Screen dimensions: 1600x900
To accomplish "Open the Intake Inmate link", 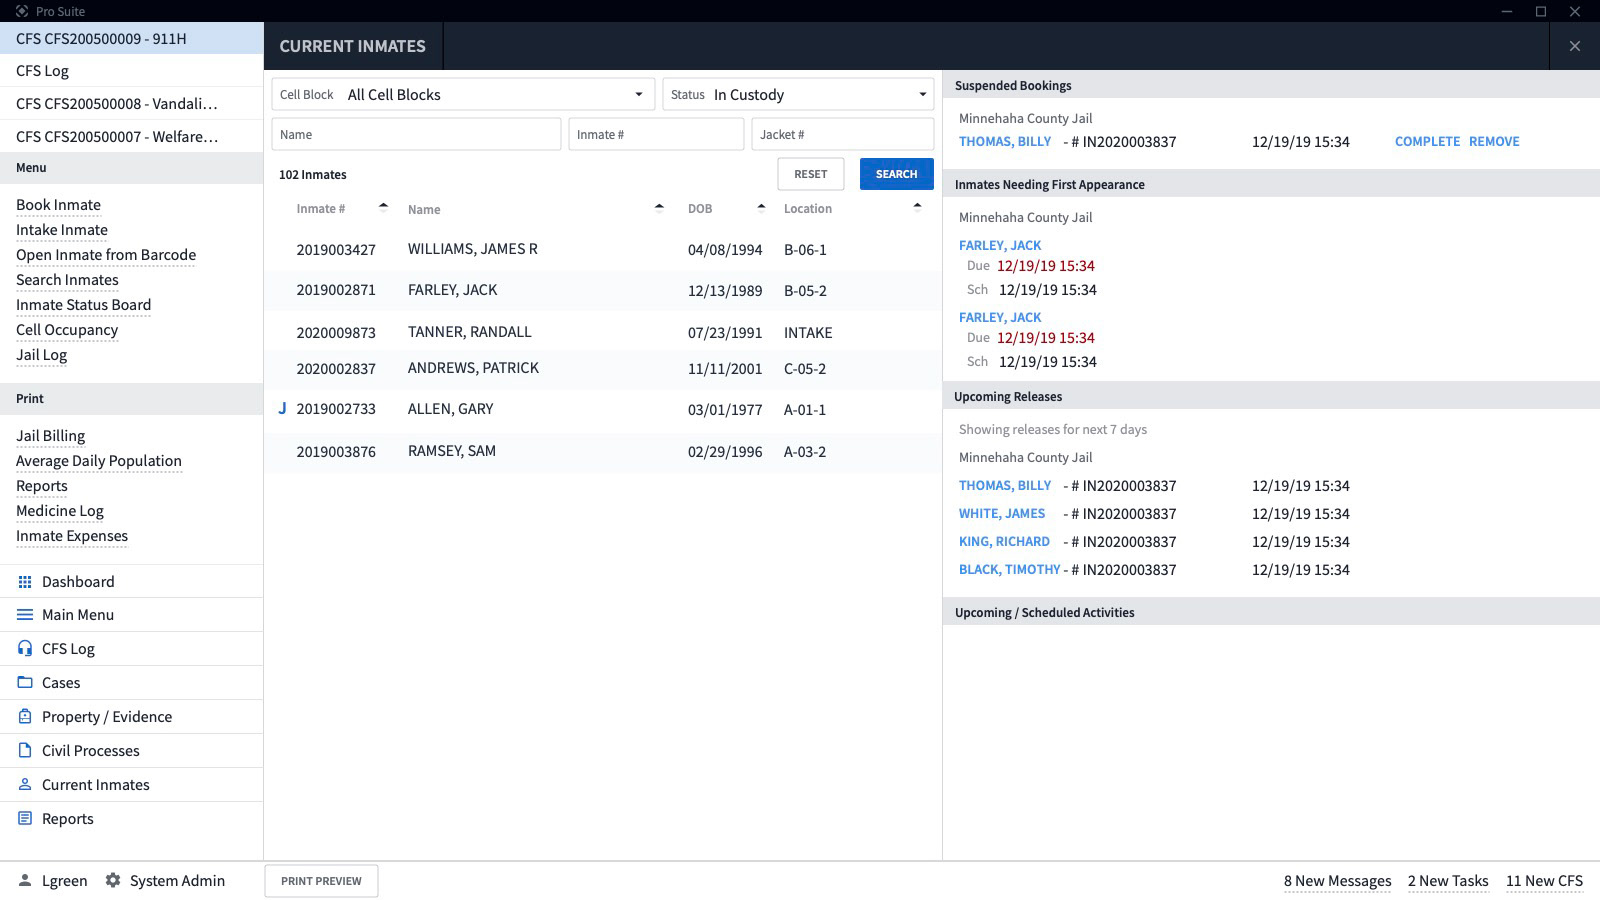I will pos(62,230).
